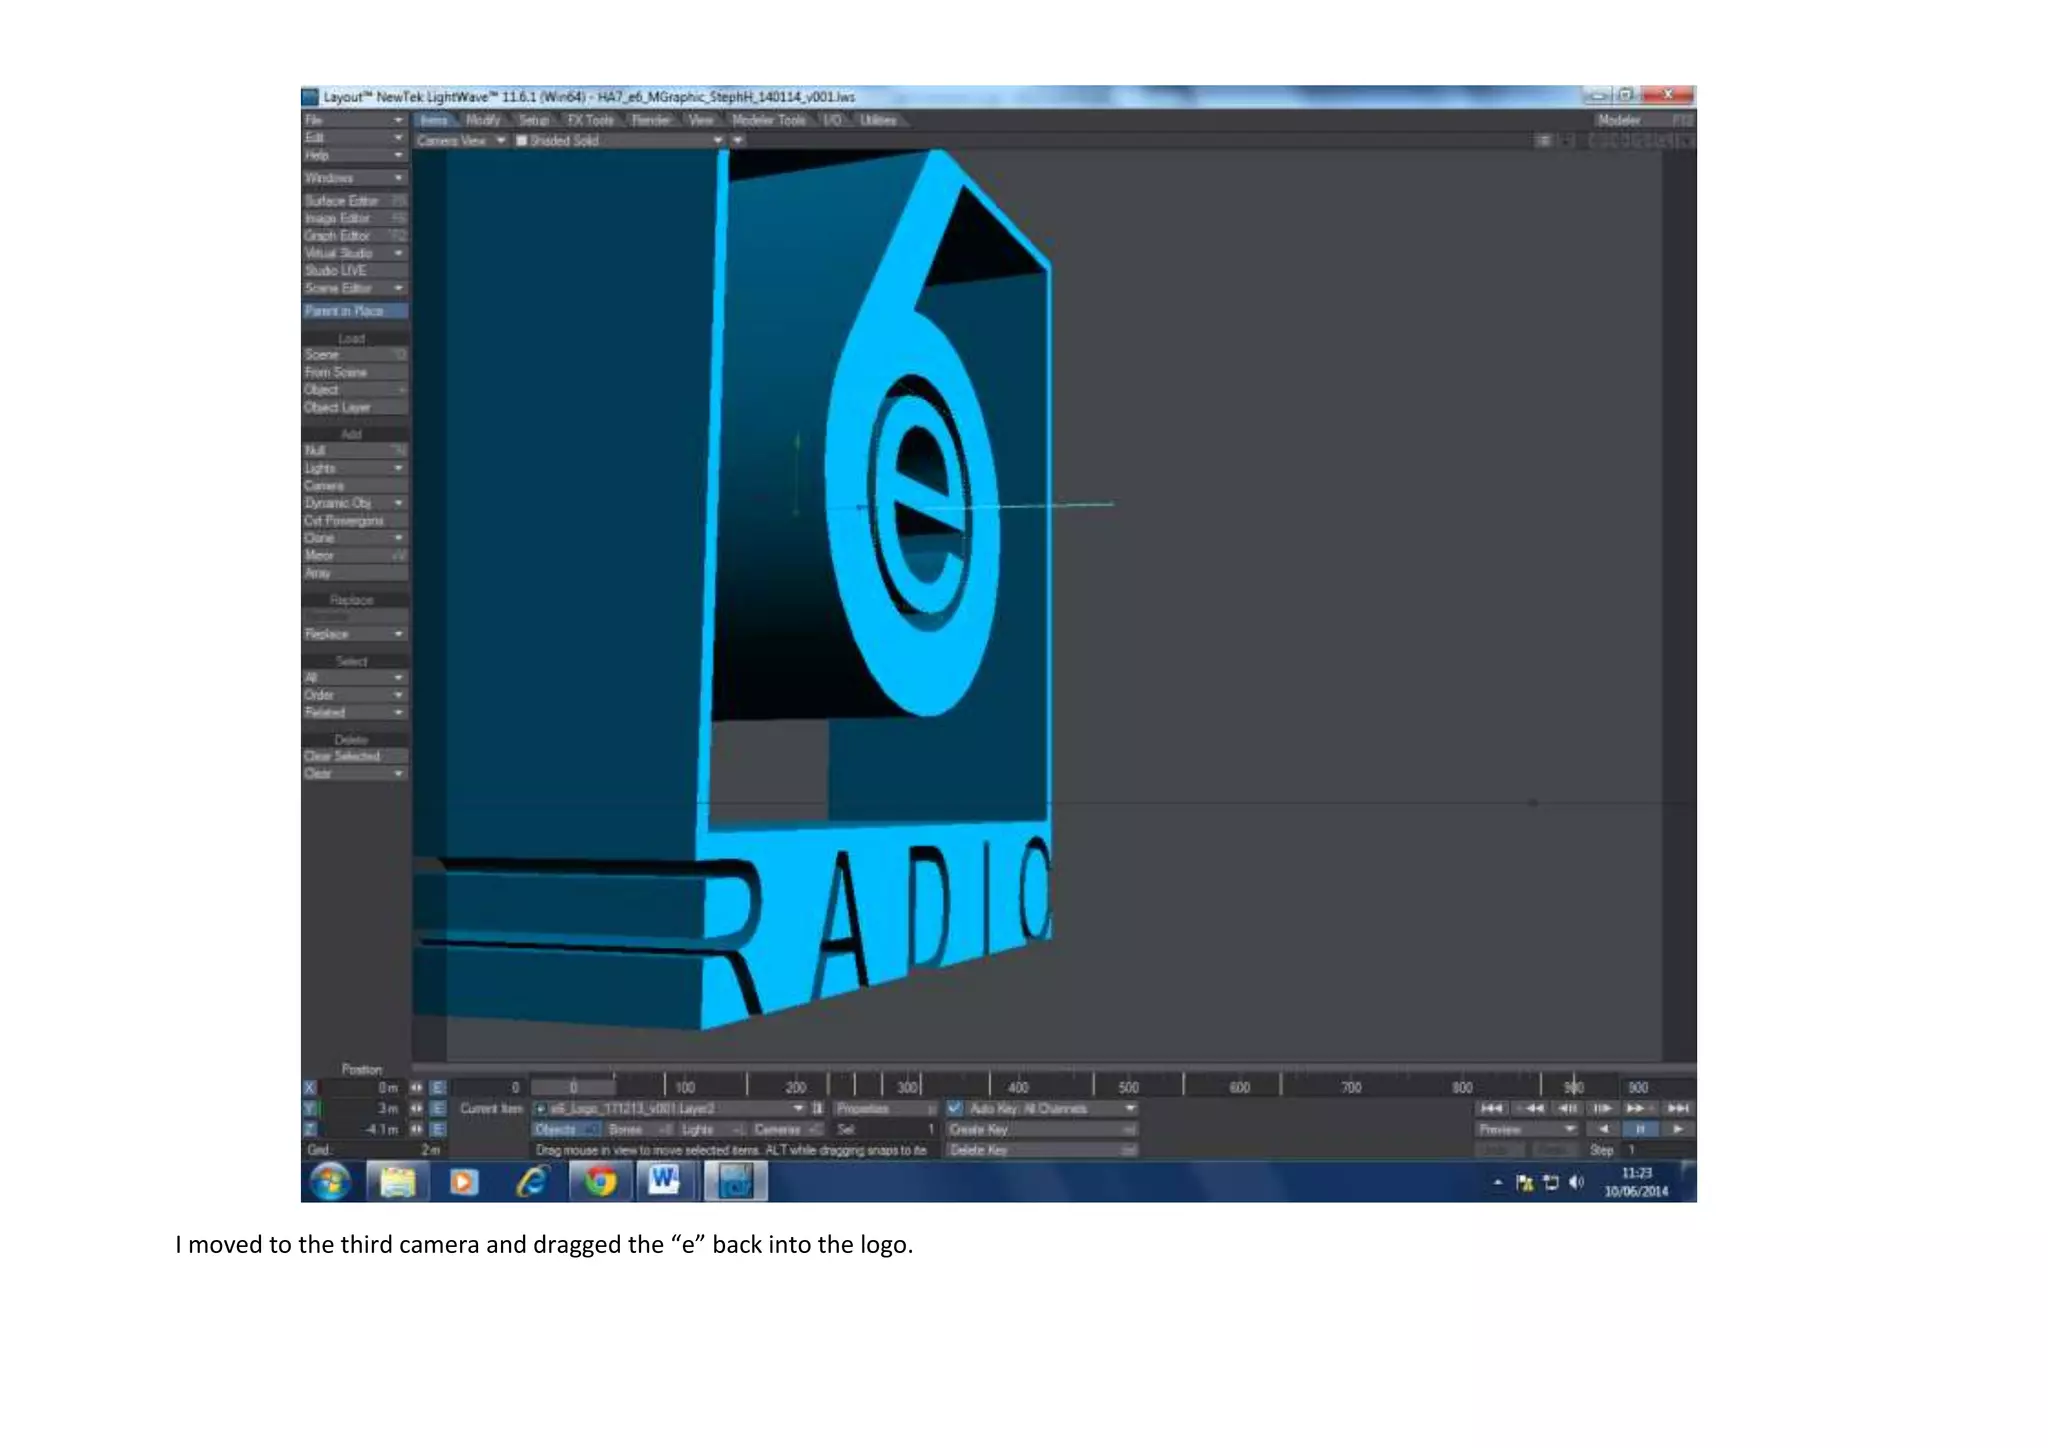Switch edit mode to Objects
The height and width of the screenshot is (1448, 2048).
[565, 1129]
